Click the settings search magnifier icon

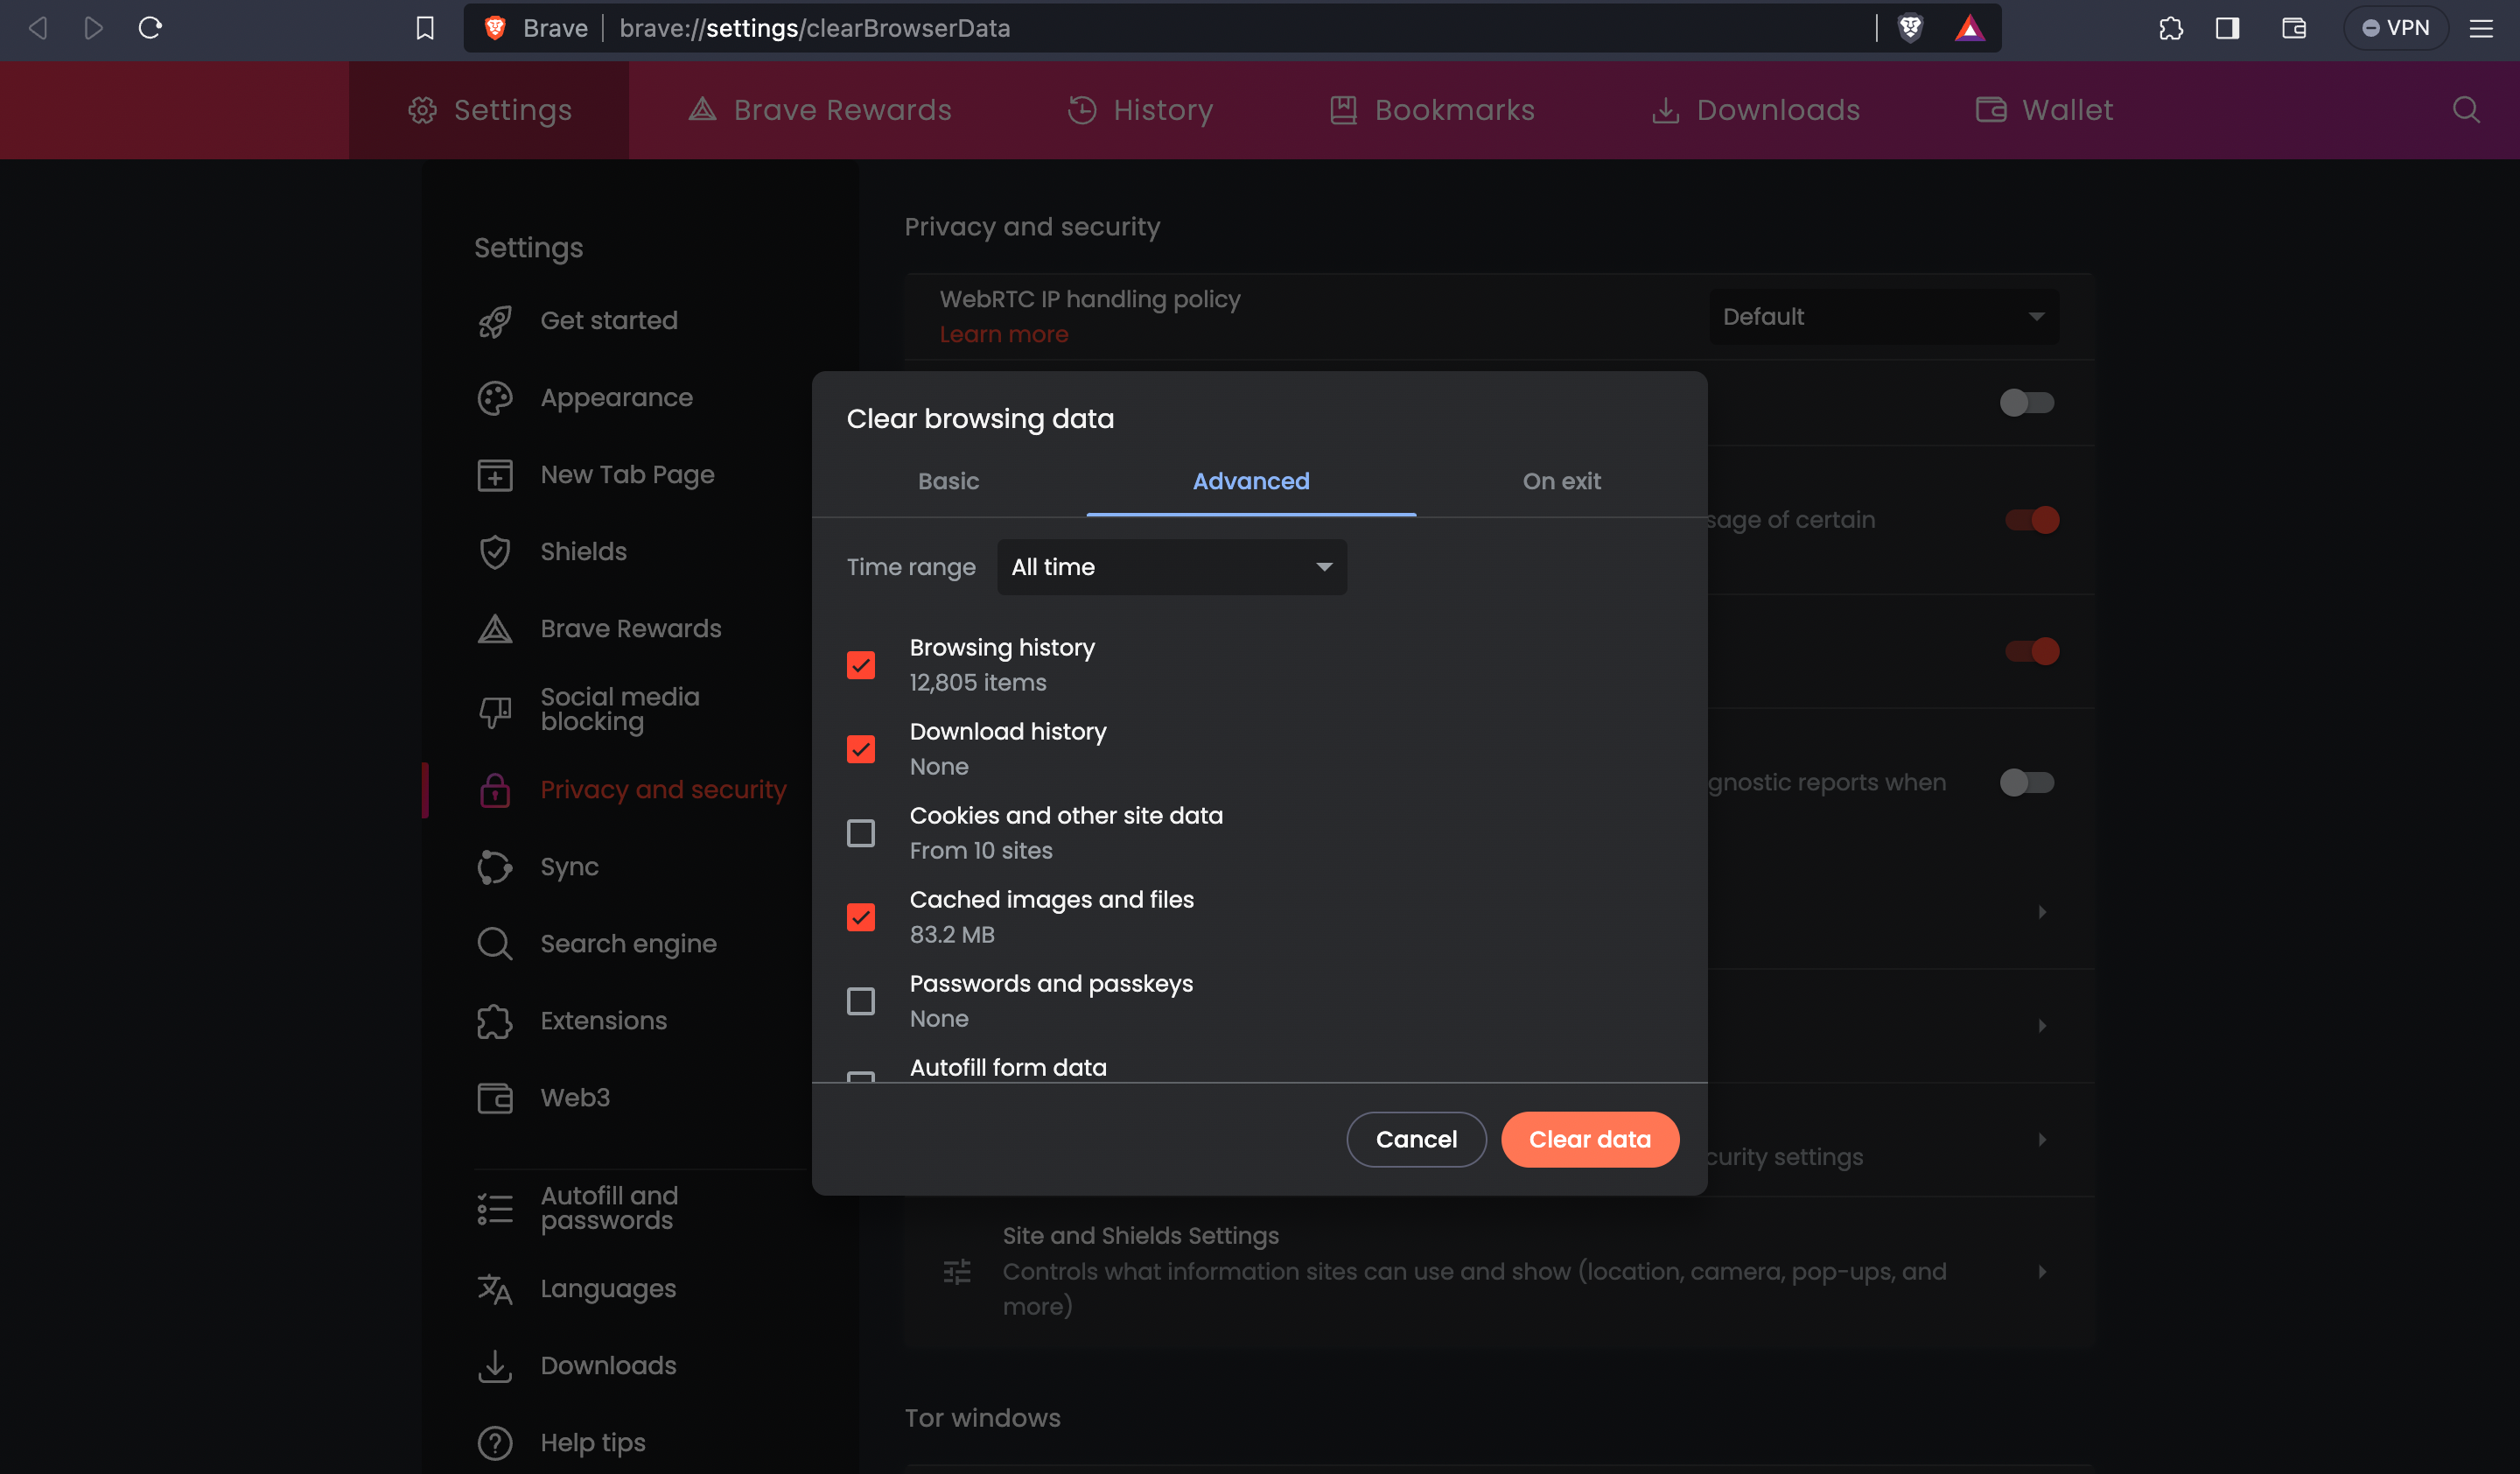[2466, 110]
